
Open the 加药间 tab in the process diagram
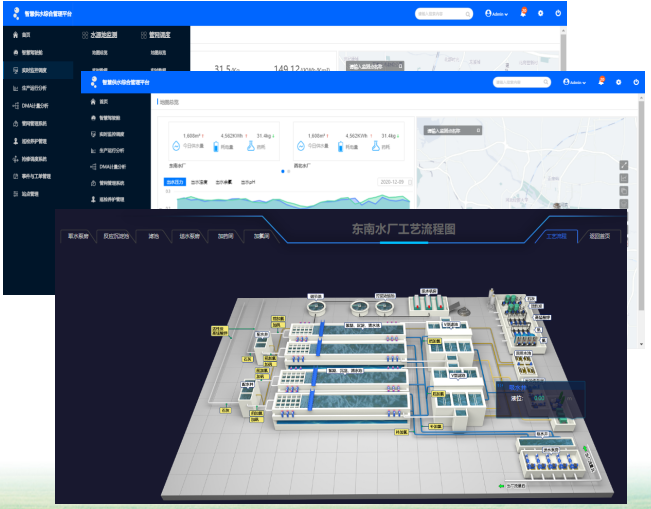(225, 236)
